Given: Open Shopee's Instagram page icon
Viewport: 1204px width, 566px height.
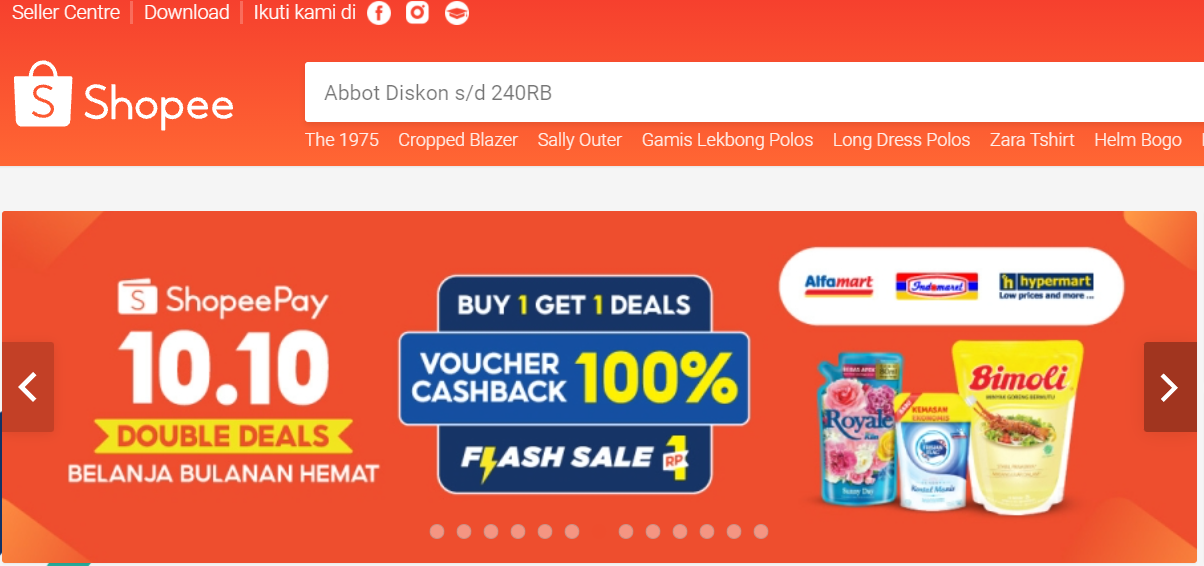Looking at the screenshot, I should click(x=418, y=13).
